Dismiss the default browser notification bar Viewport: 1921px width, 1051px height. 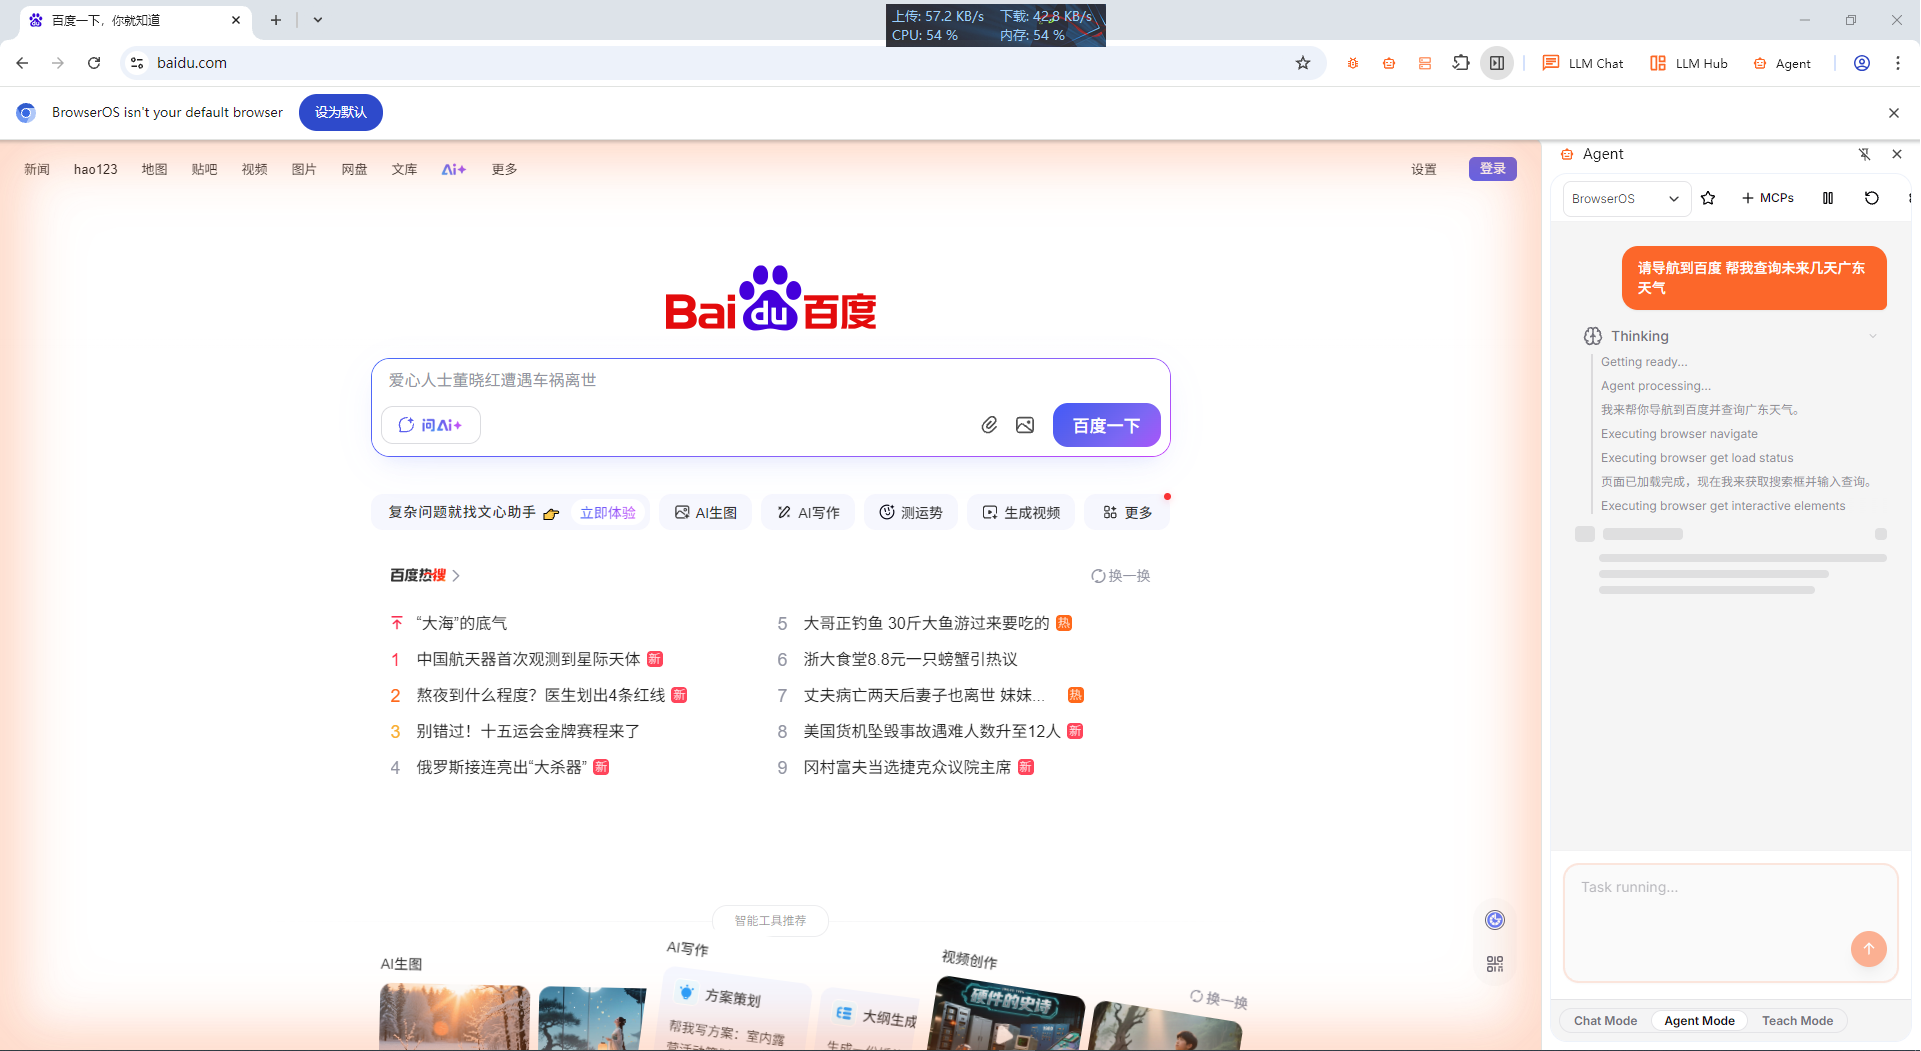(1894, 113)
